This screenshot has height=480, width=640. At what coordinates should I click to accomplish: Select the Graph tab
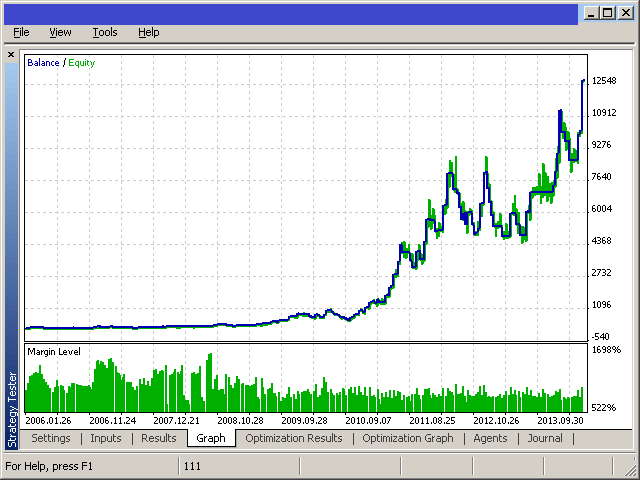click(211, 438)
